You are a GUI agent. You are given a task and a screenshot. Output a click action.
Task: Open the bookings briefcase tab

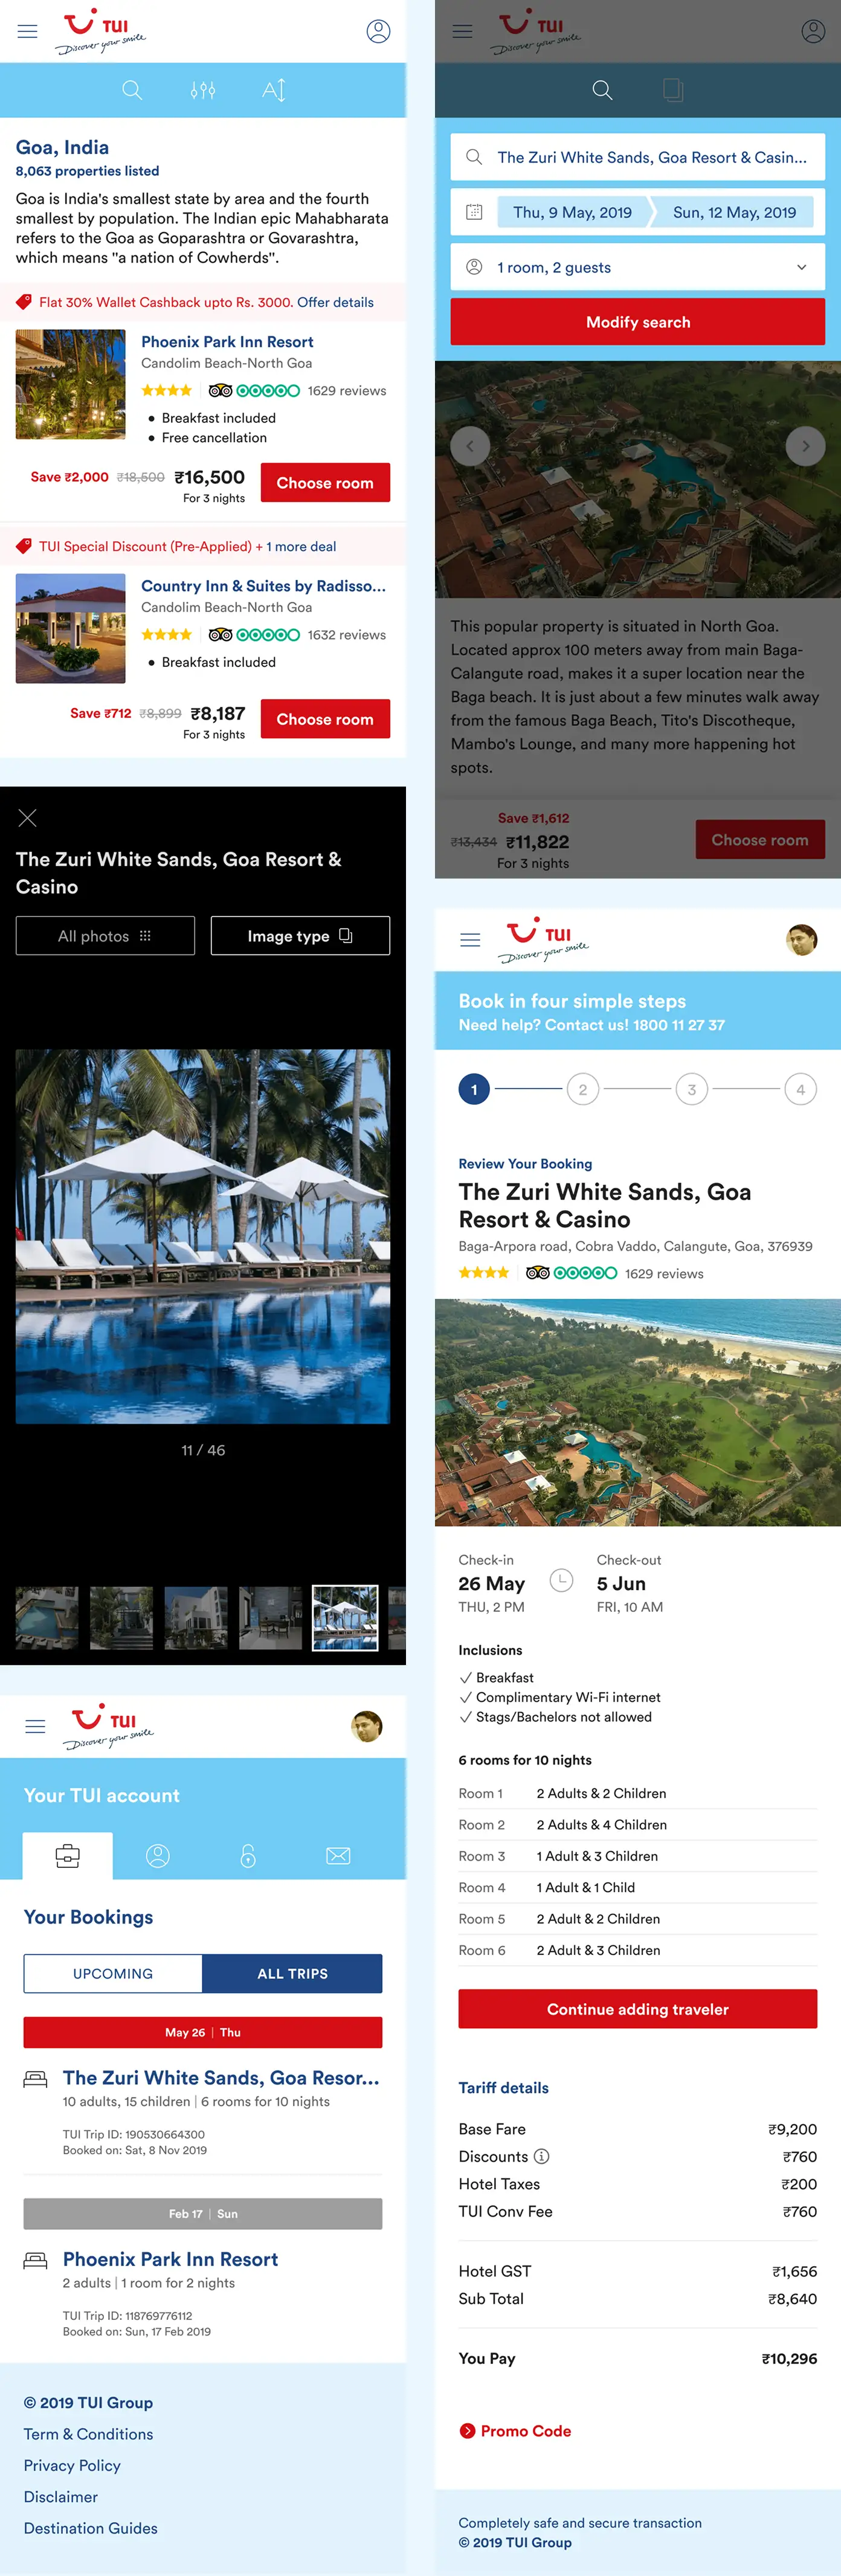tap(68, 1856)
